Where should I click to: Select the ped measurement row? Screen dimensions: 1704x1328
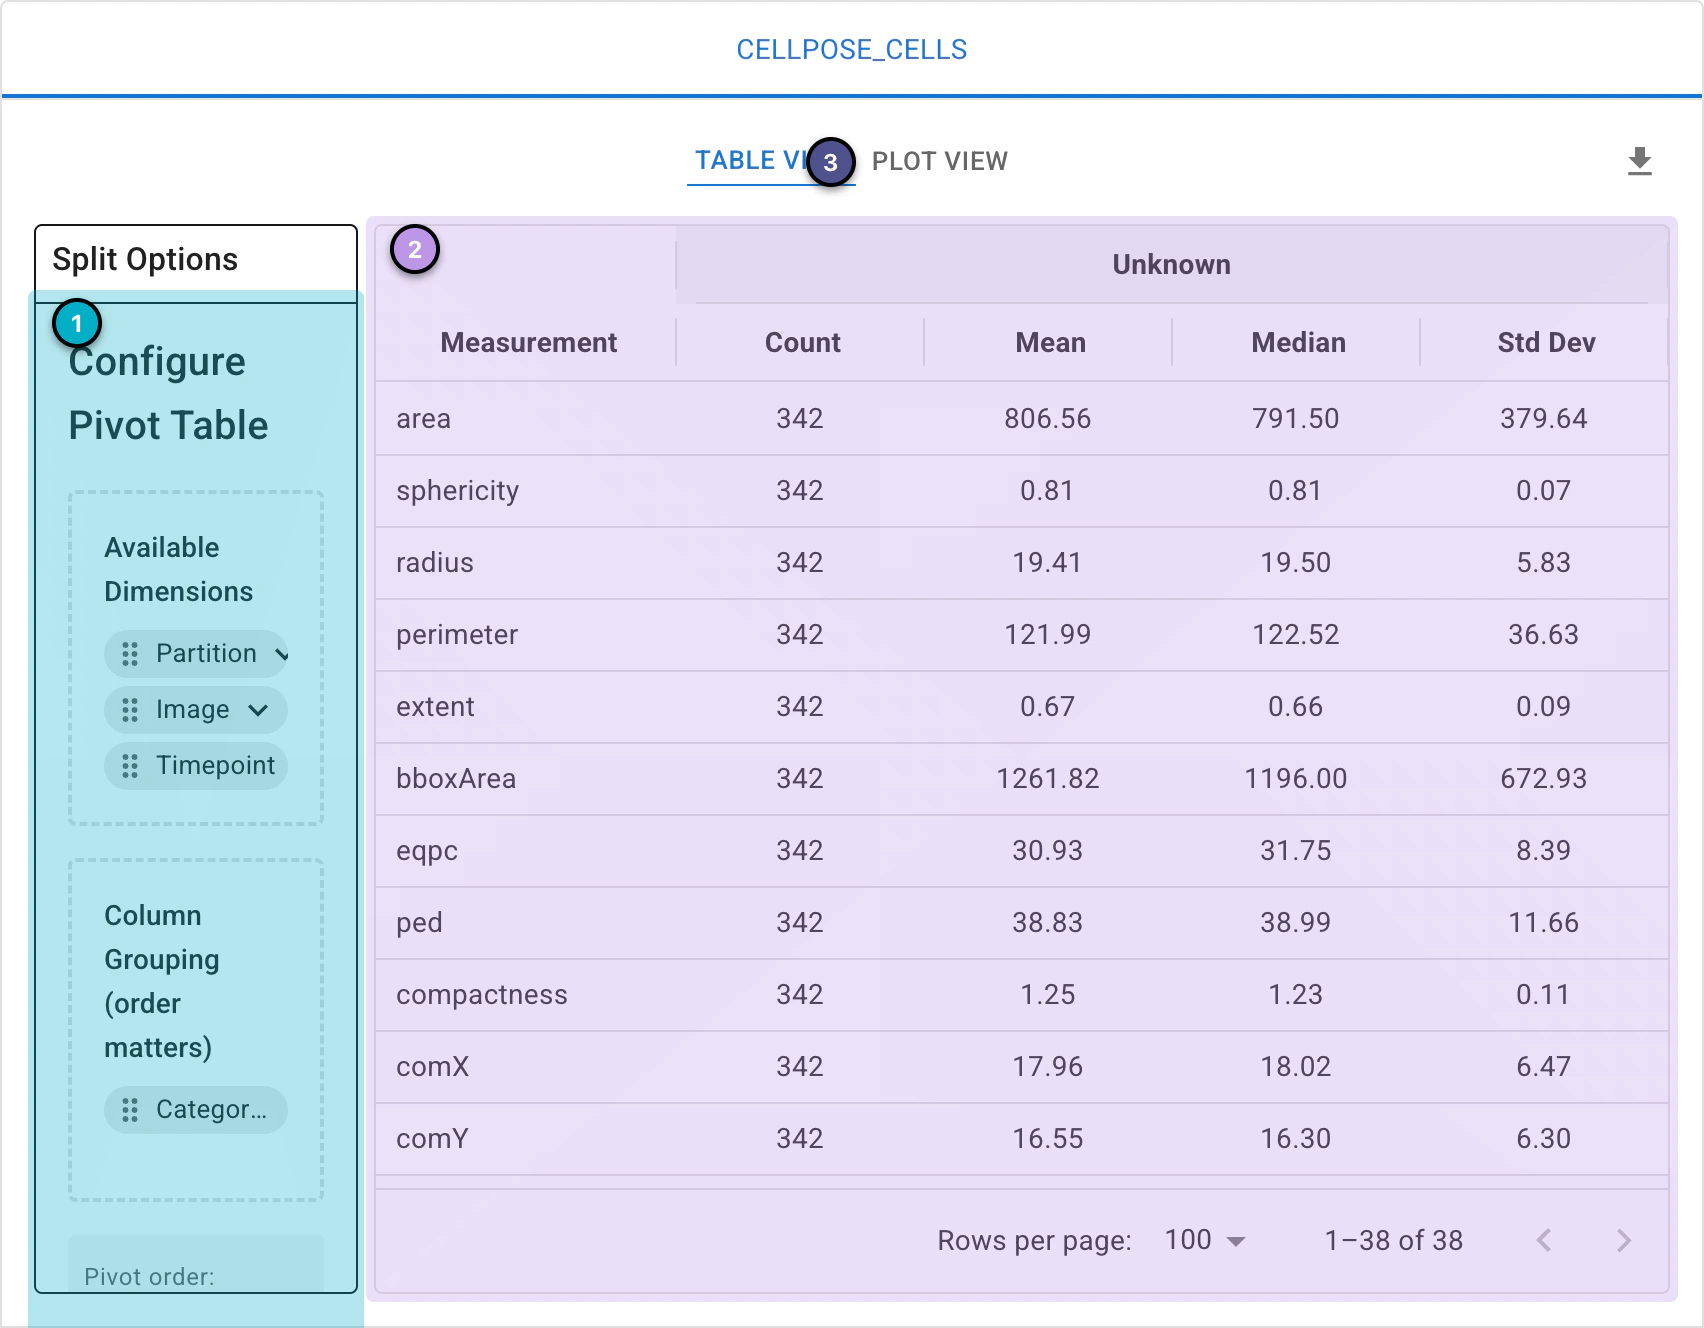tap(1022, 923)
